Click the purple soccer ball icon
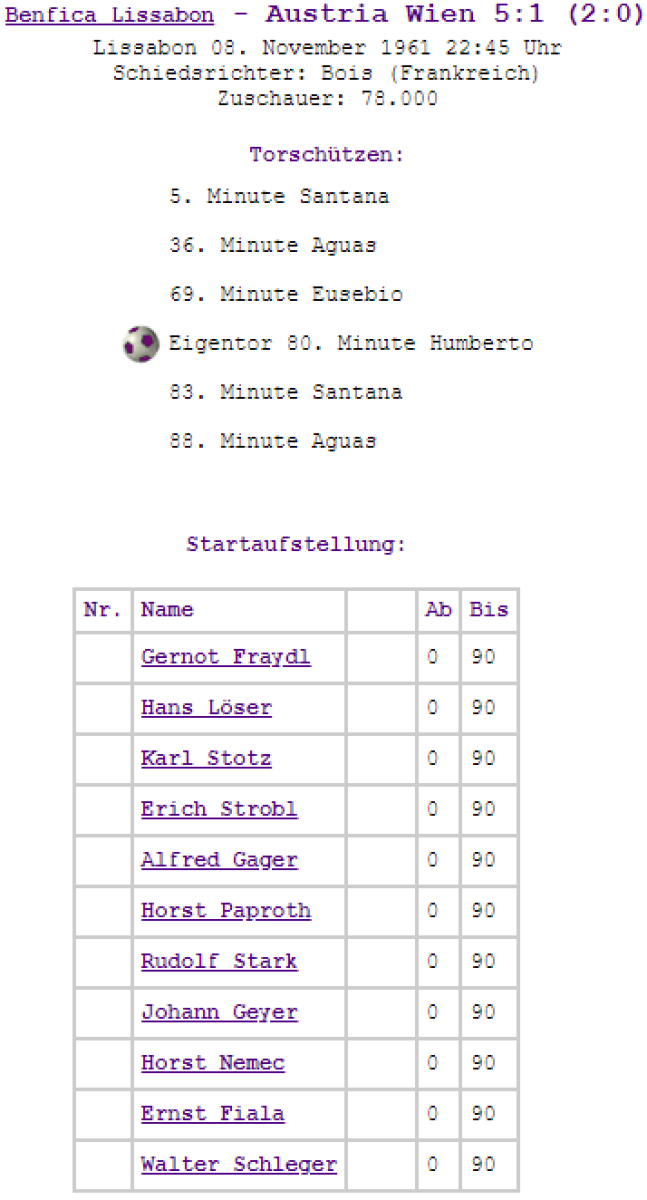Viewport: 647px width, 1200px height. coord(141,344)
